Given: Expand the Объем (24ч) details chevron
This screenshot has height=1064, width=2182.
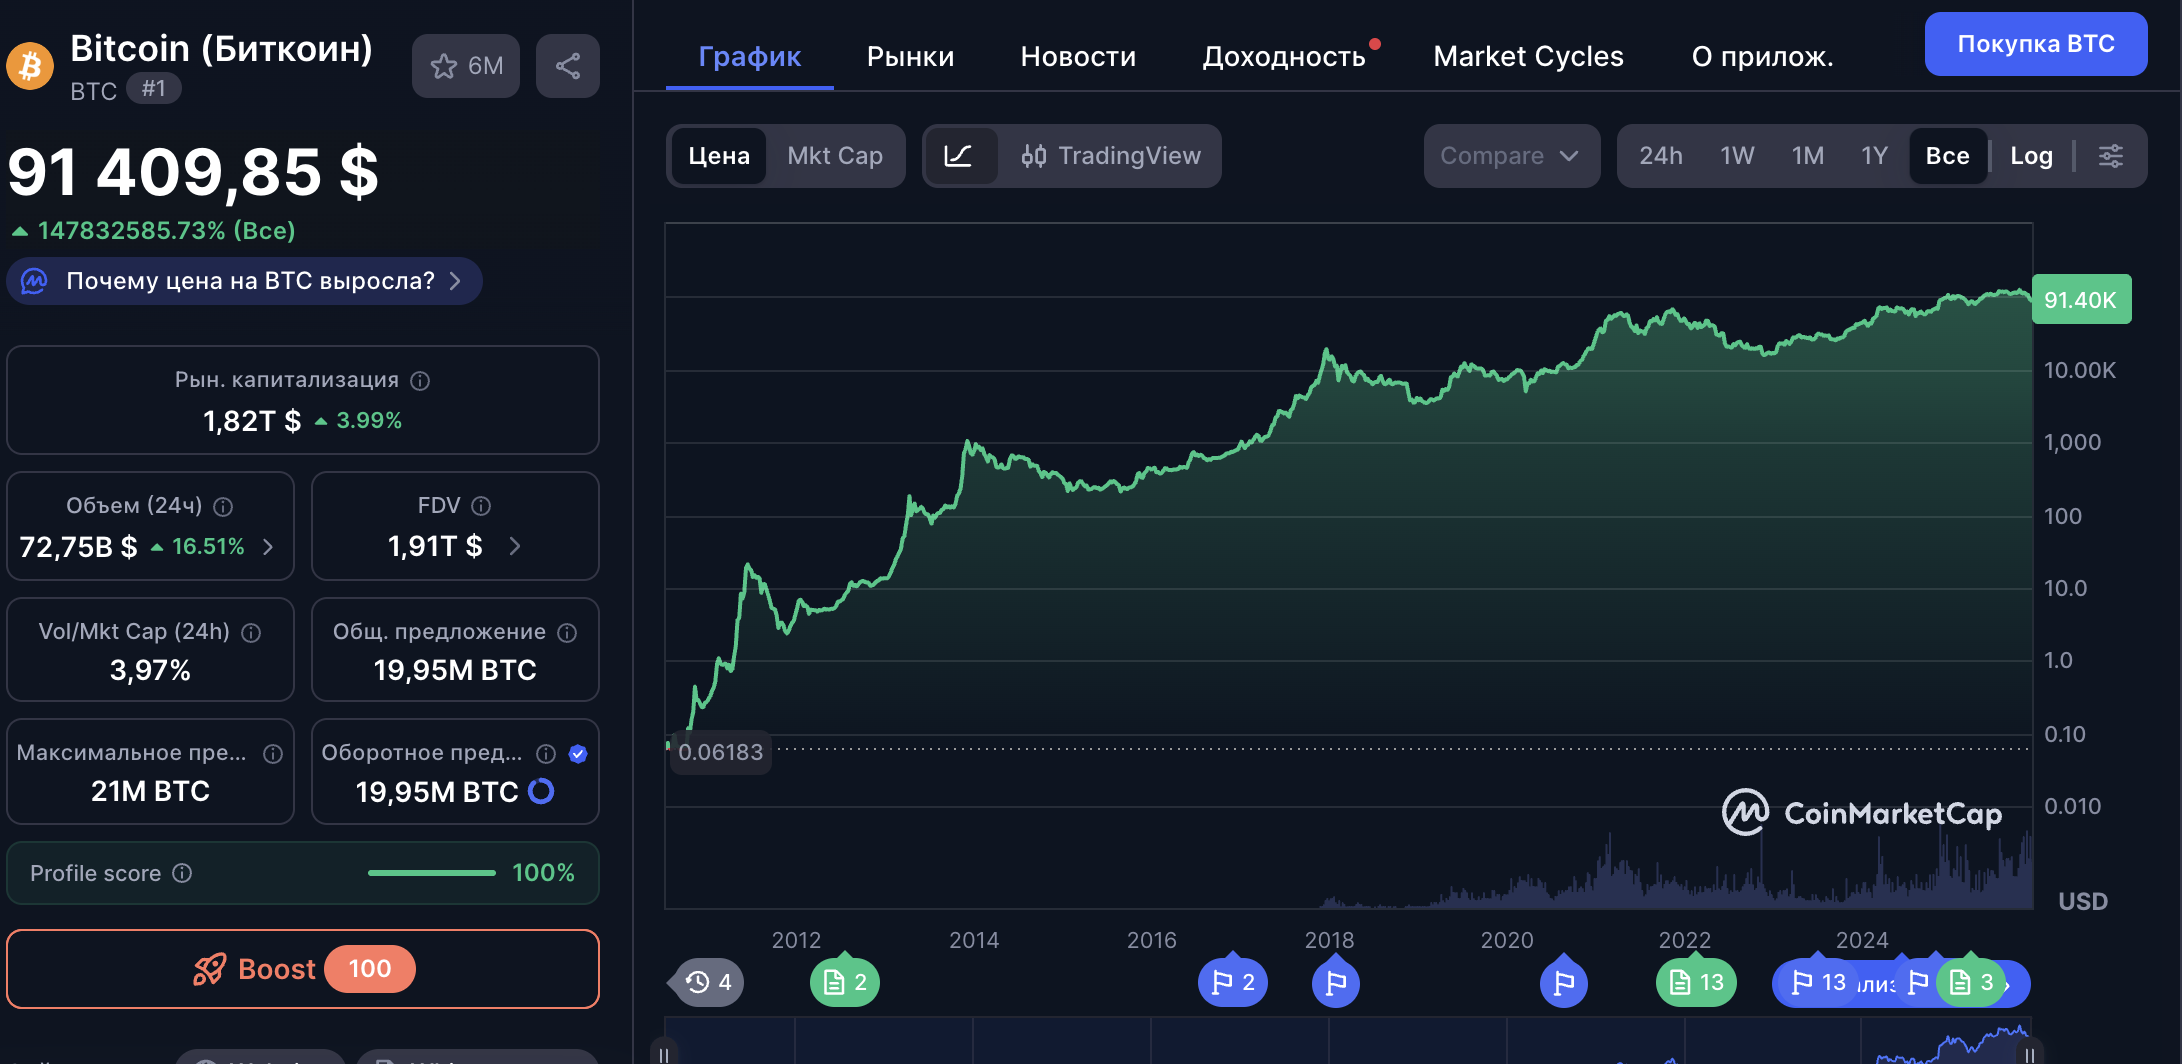Looking at the screenshot, I should [268, 547].
